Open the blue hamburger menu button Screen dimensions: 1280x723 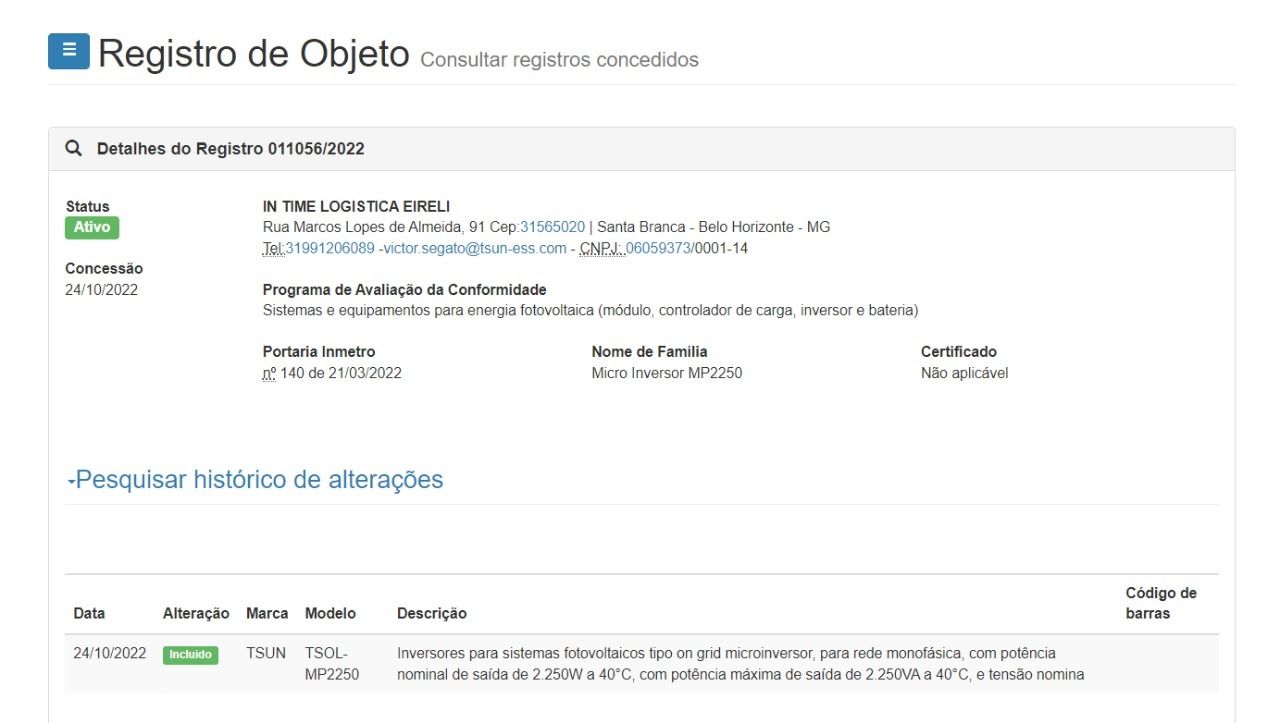68,52
